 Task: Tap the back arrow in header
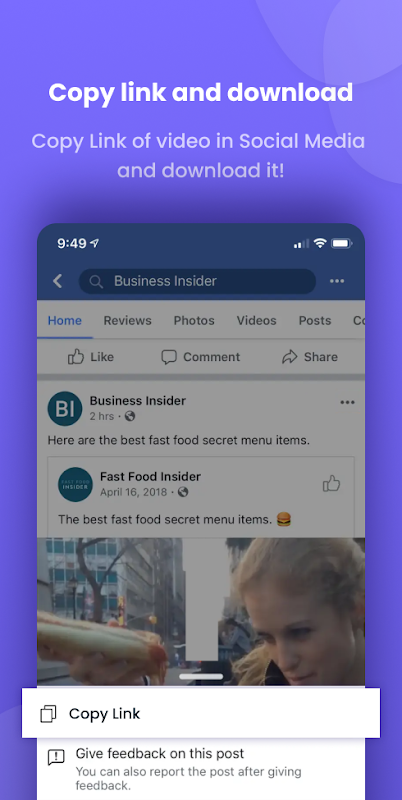click(58, 281)
